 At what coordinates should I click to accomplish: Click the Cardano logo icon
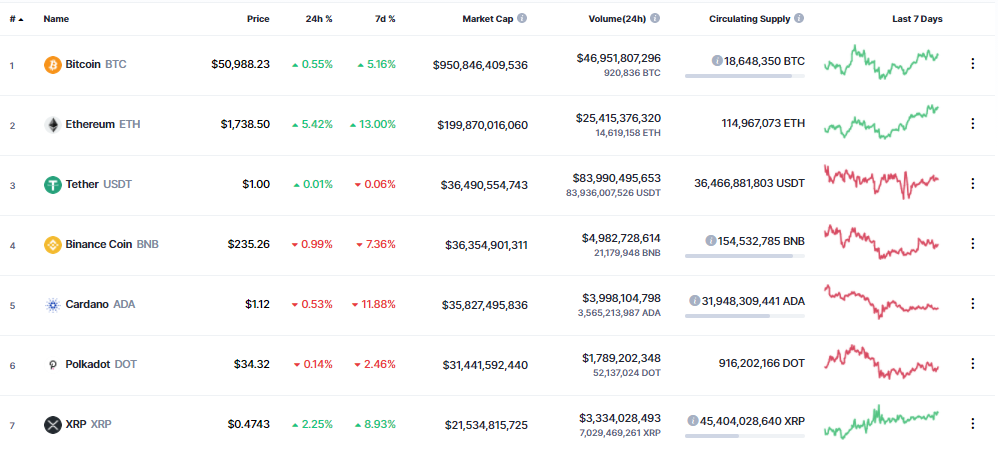tap(52, 304)
